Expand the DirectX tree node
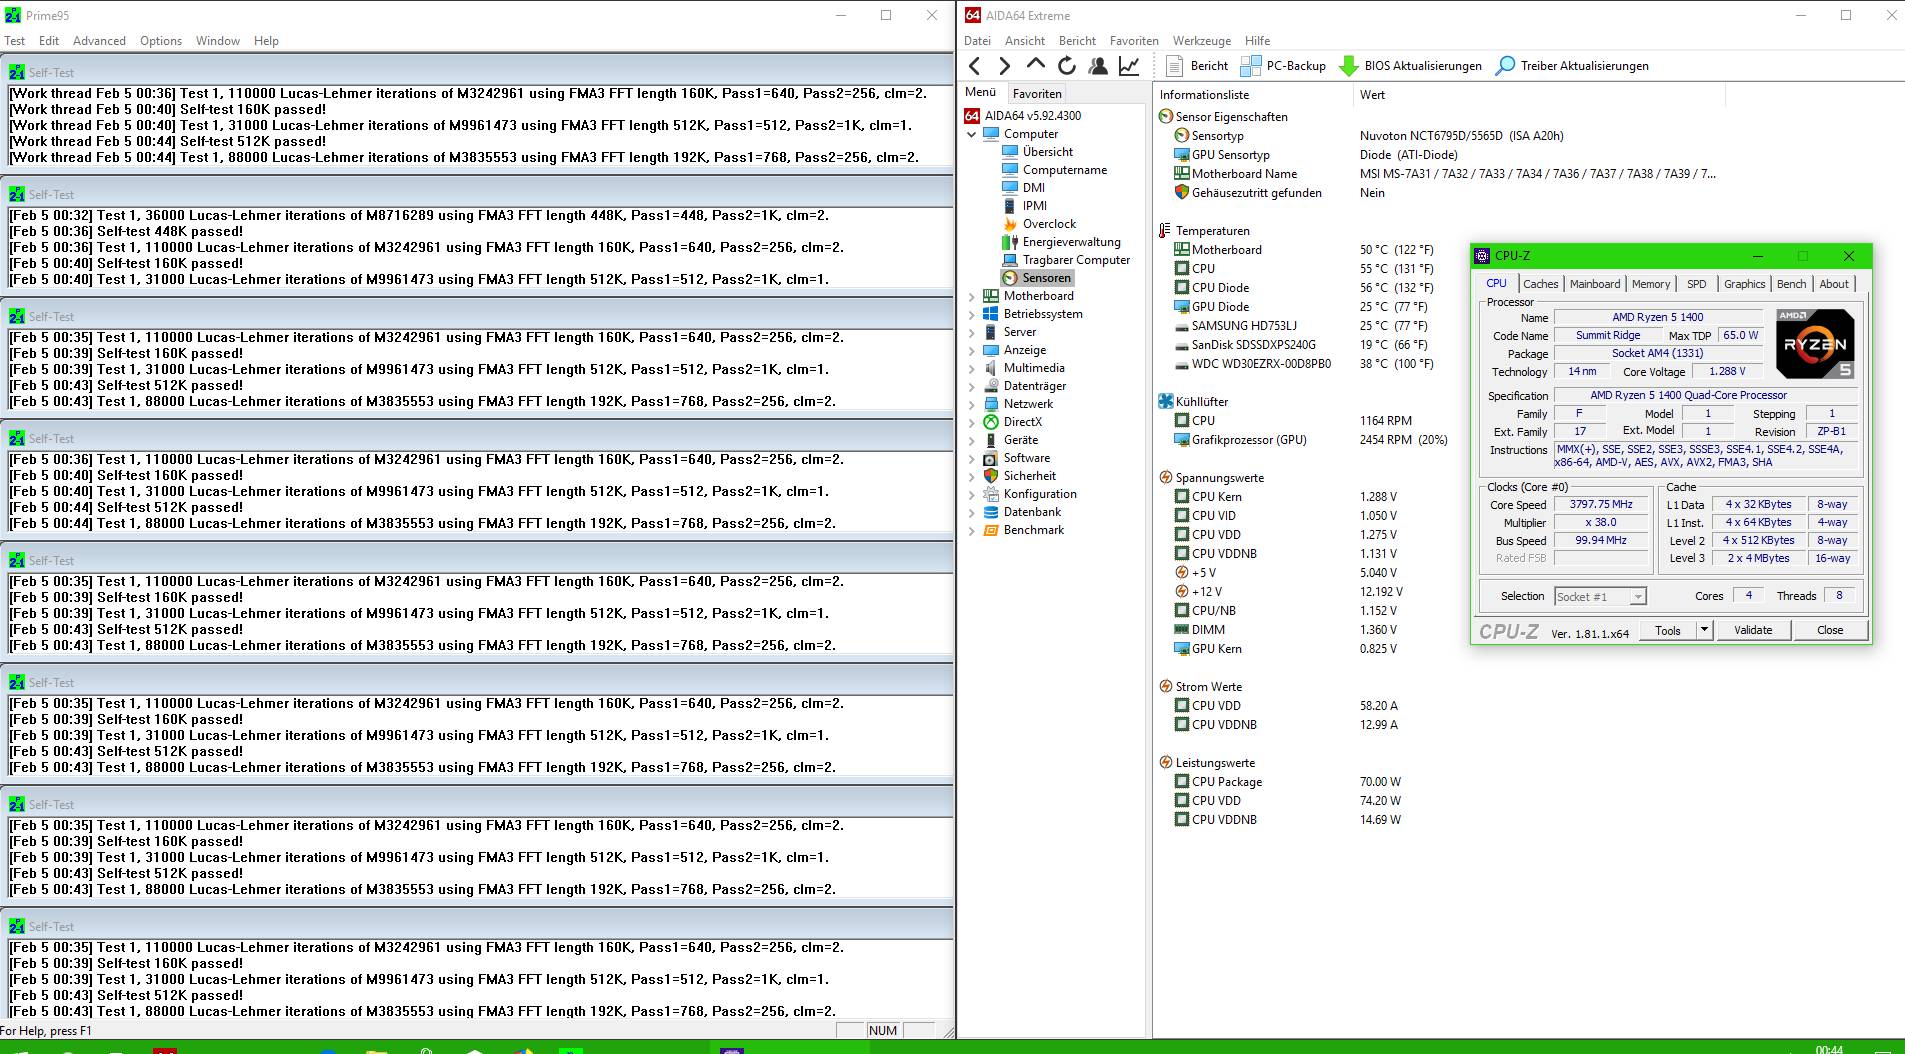Image resolution: width=1905 pixels, height=1054 pixels. (x=972, y=422)
